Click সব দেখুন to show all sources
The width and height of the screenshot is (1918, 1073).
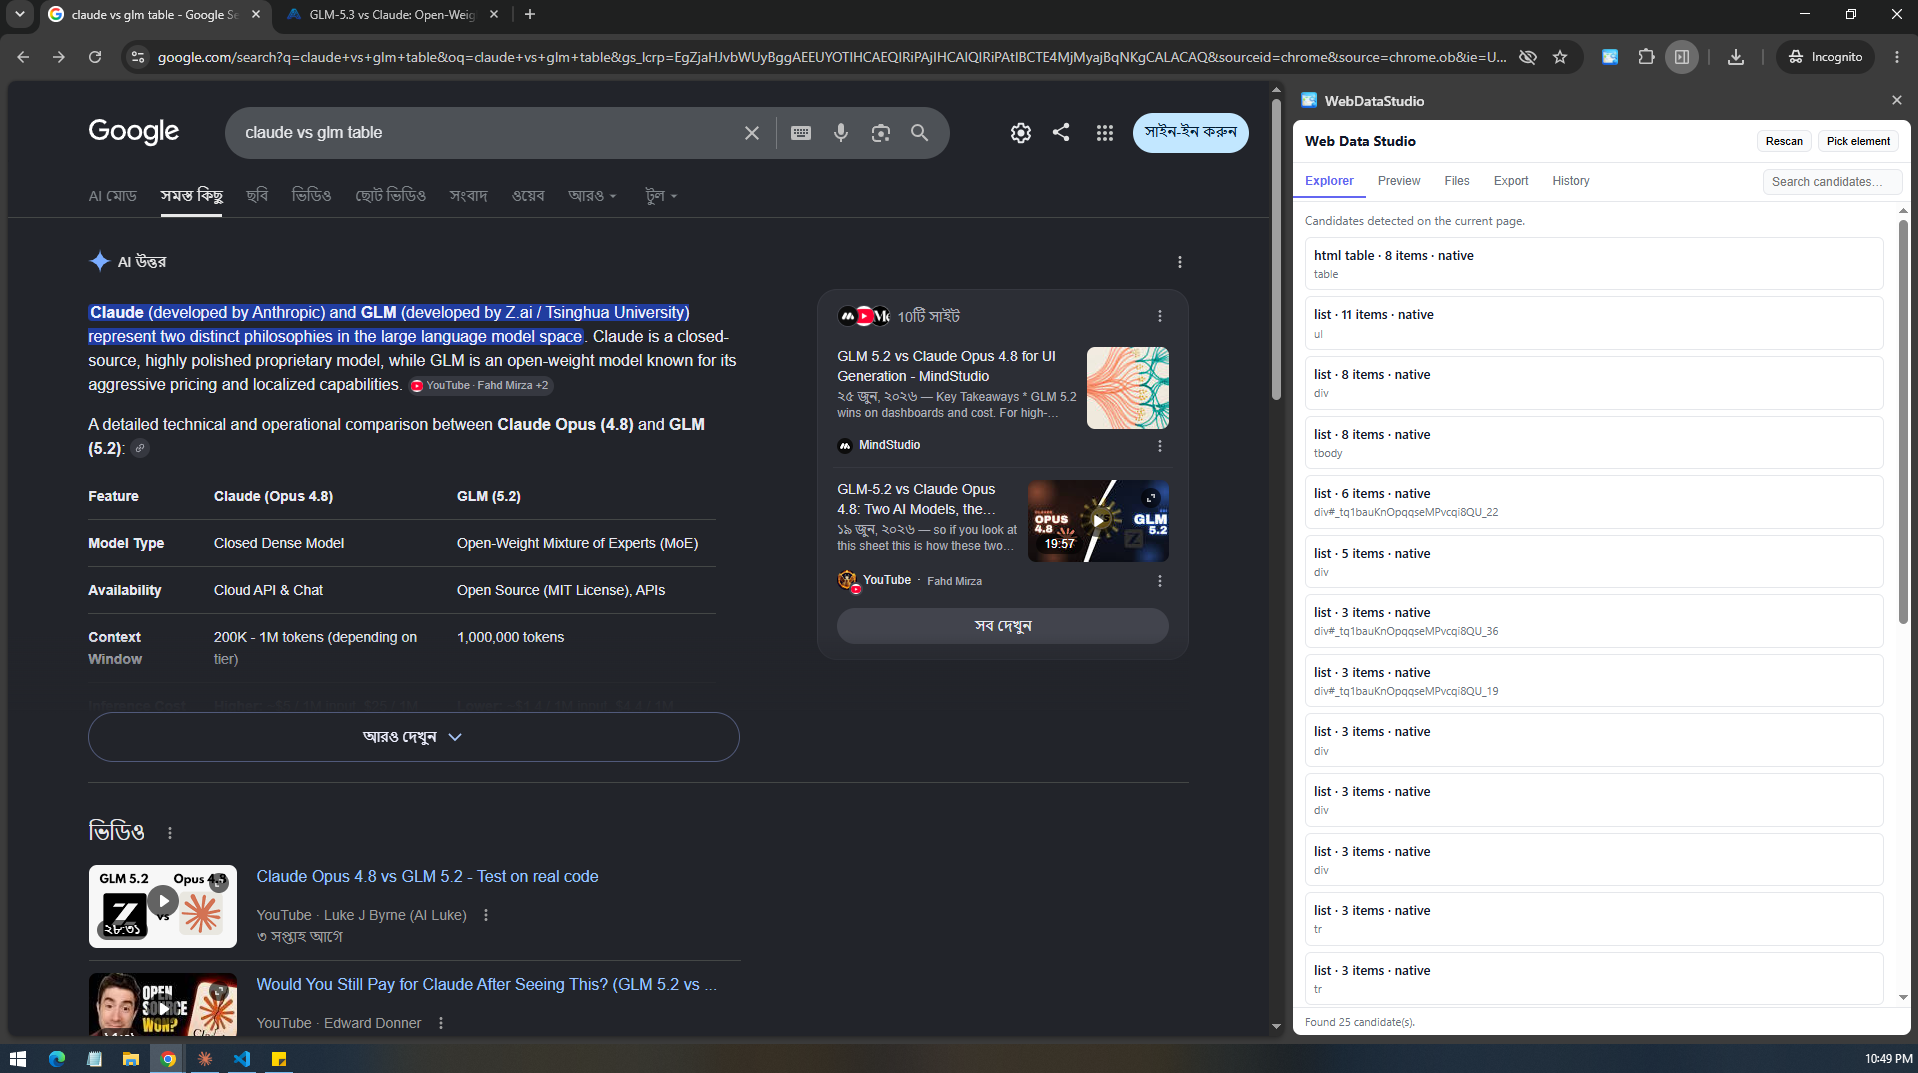coord(1002,626)
